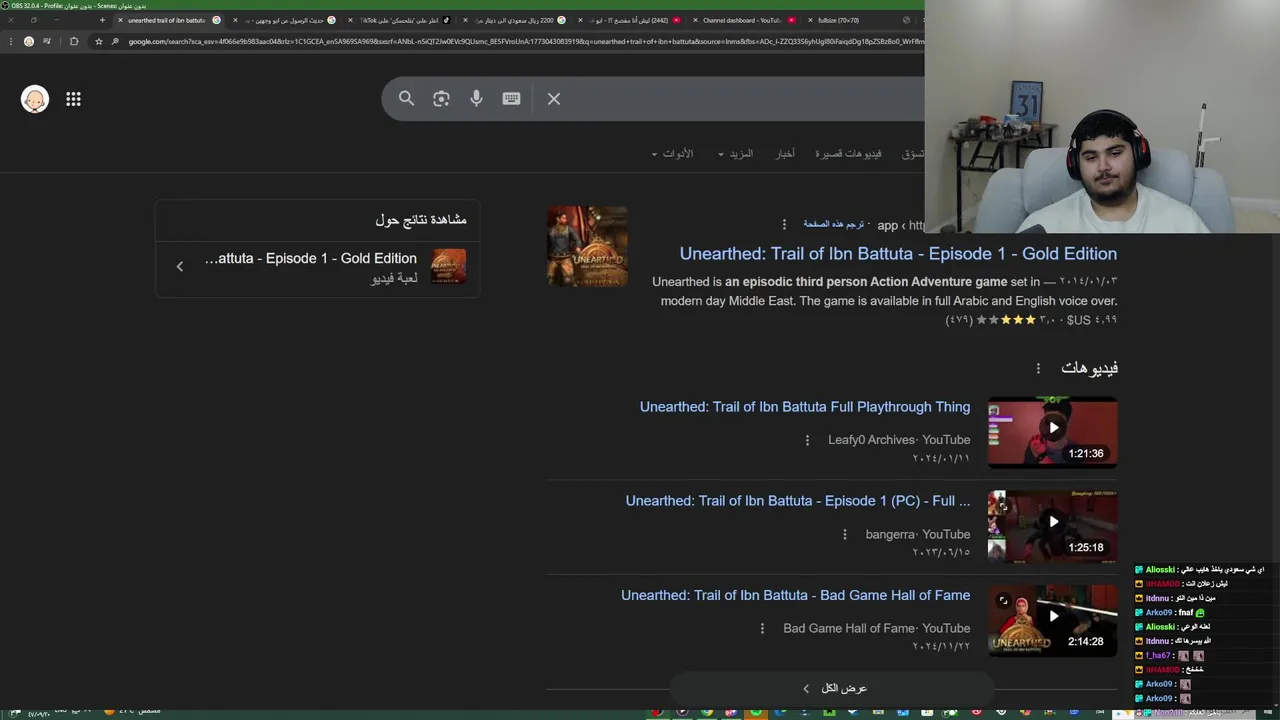Open a new browser tab
This screenshot has width=1280, height=720.
coord(102,20)
